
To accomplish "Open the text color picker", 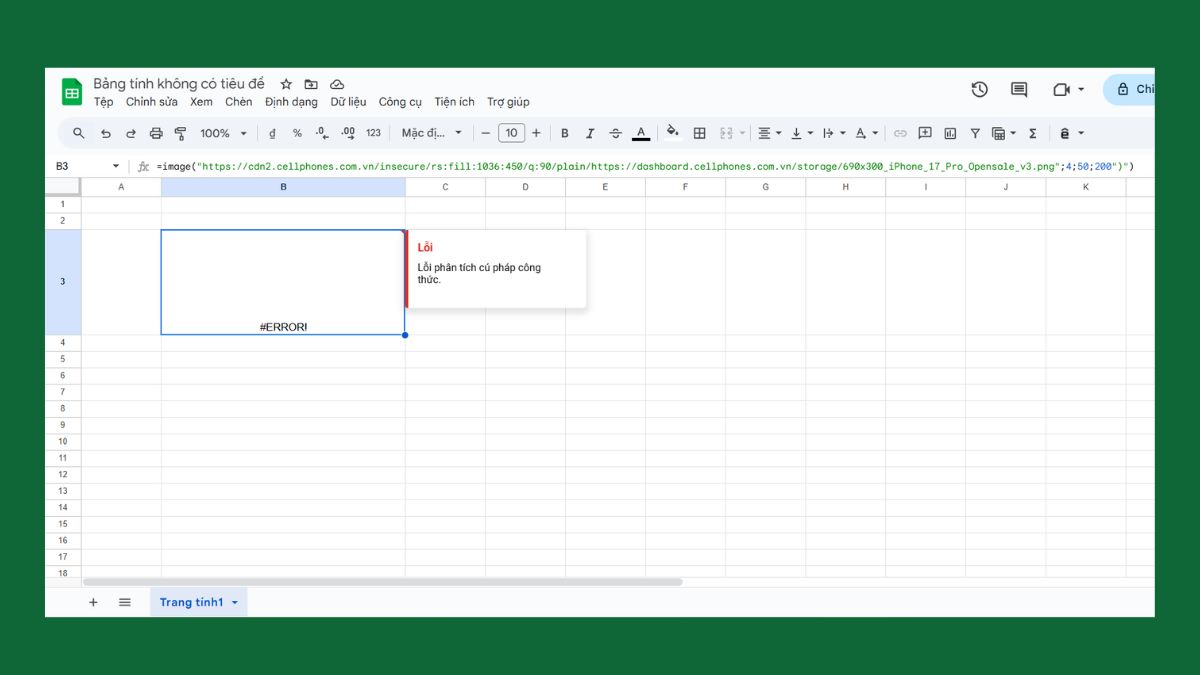I will point(640,132).
